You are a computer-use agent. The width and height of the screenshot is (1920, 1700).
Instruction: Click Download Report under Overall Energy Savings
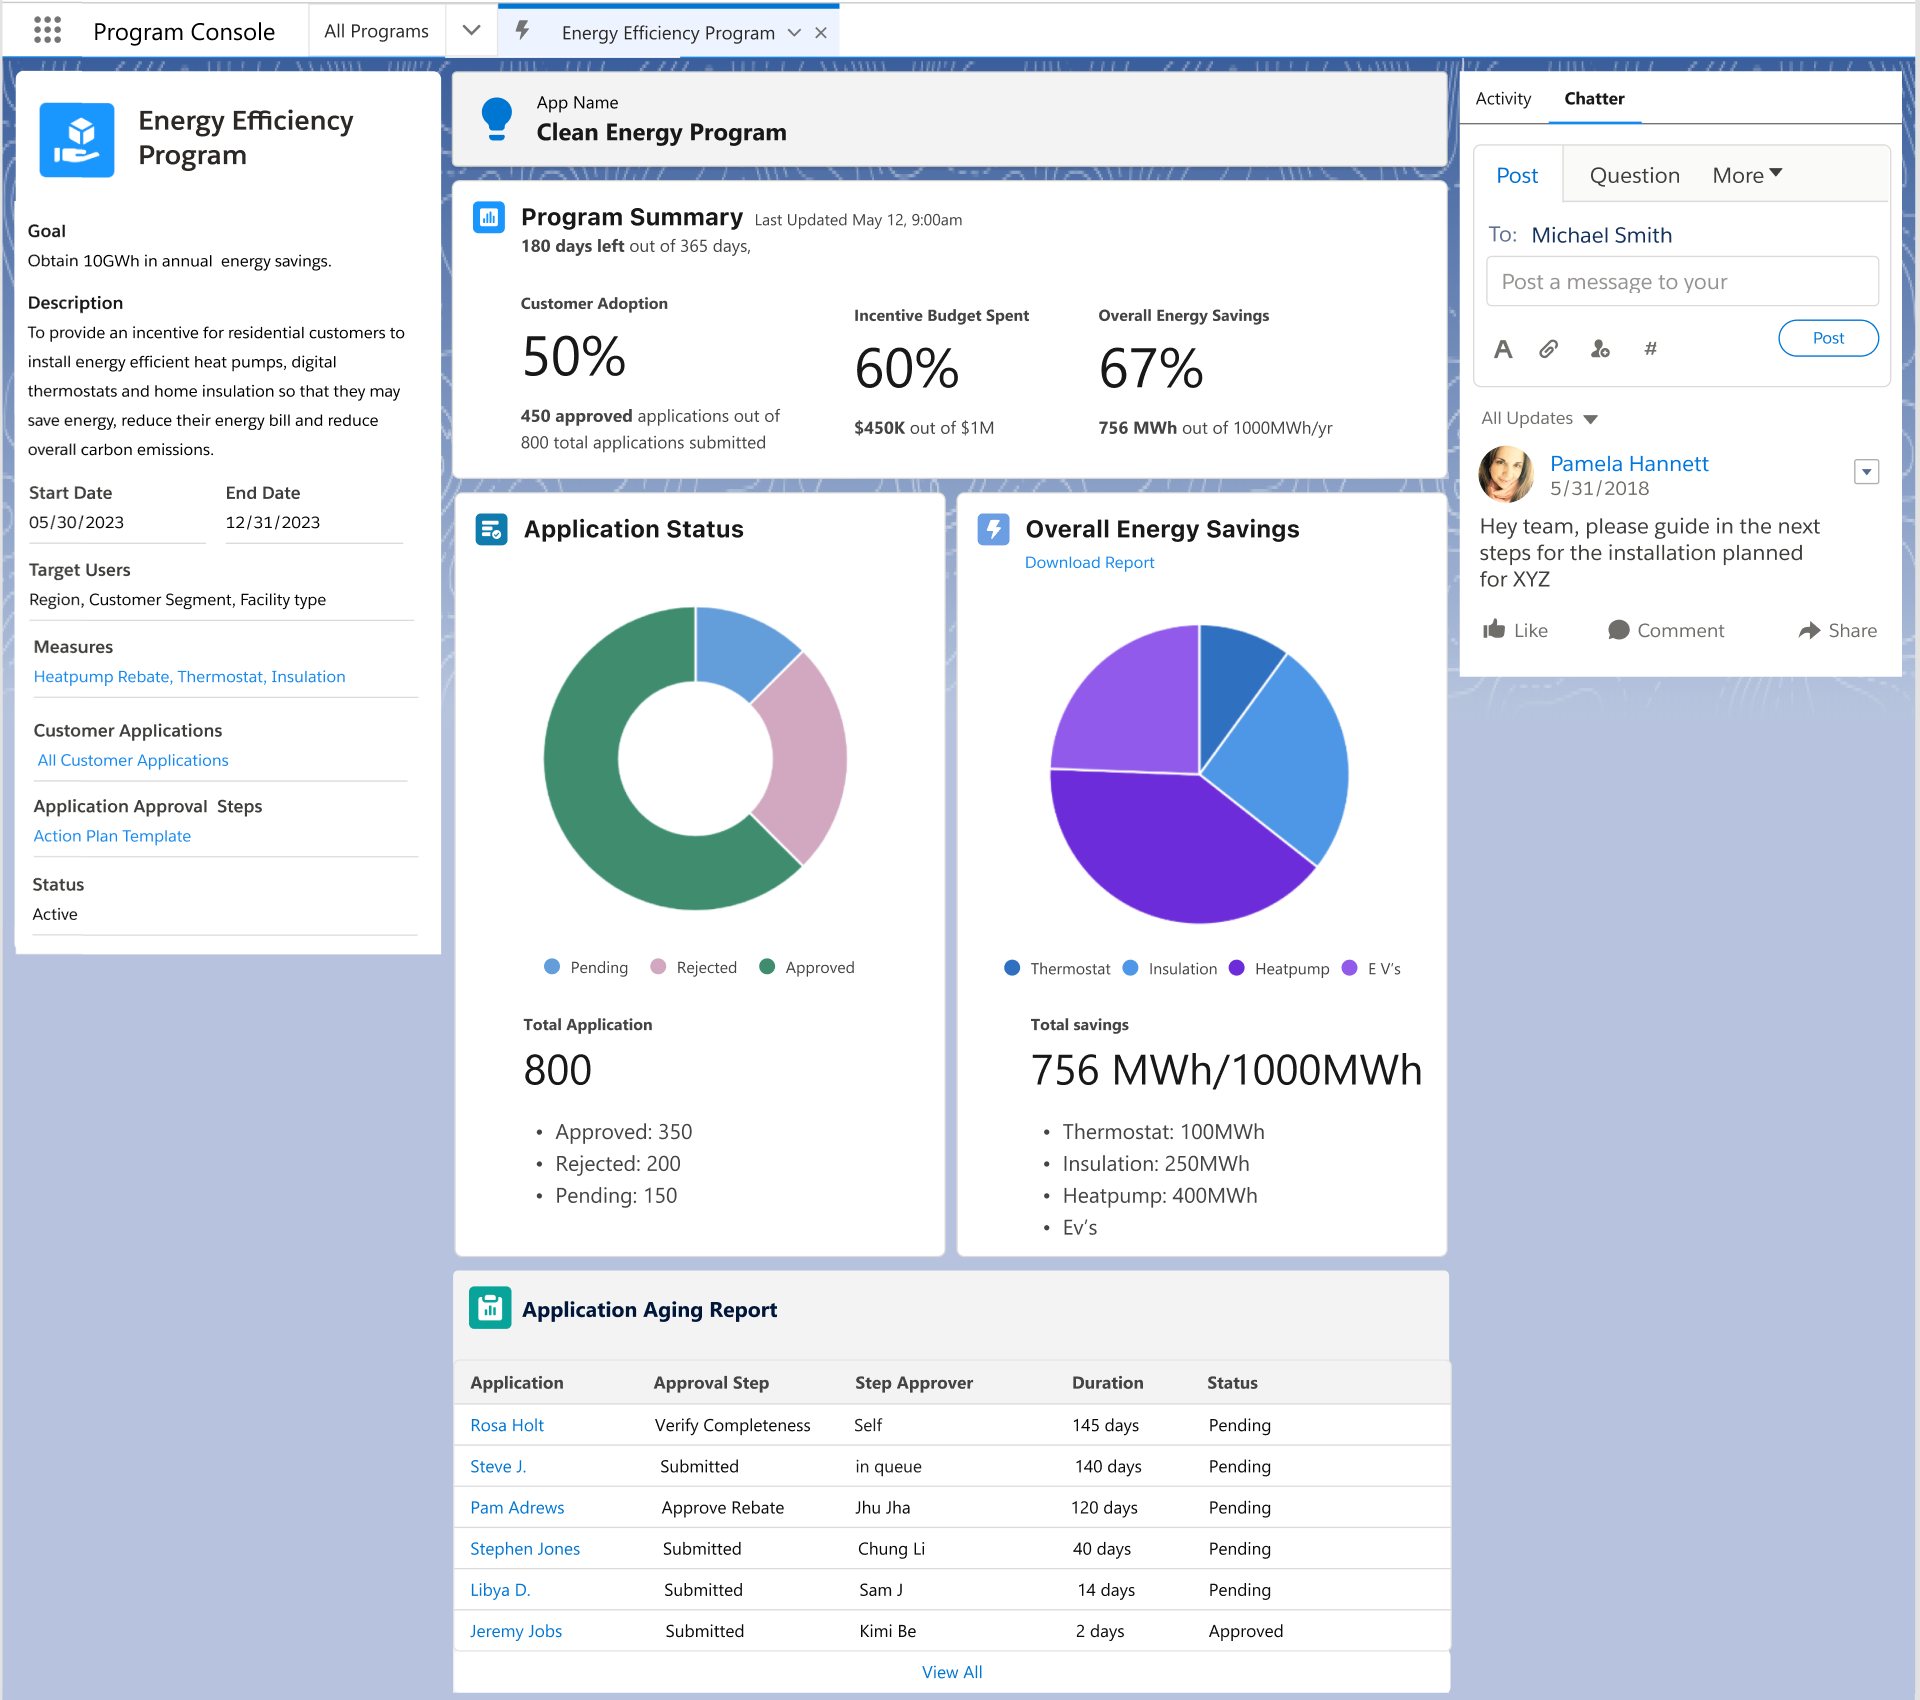(1089, 562)
